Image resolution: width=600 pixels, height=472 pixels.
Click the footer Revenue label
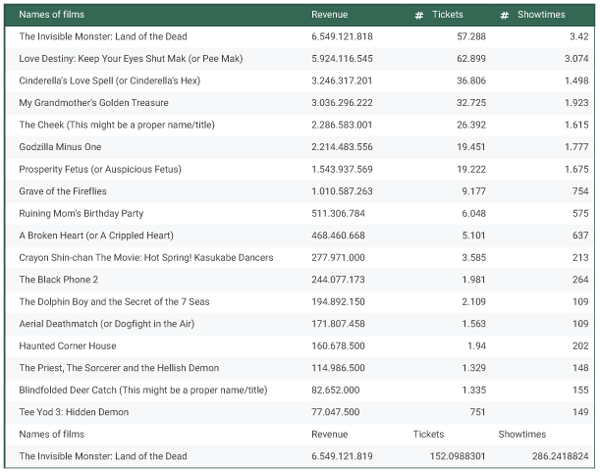[330, 434]
